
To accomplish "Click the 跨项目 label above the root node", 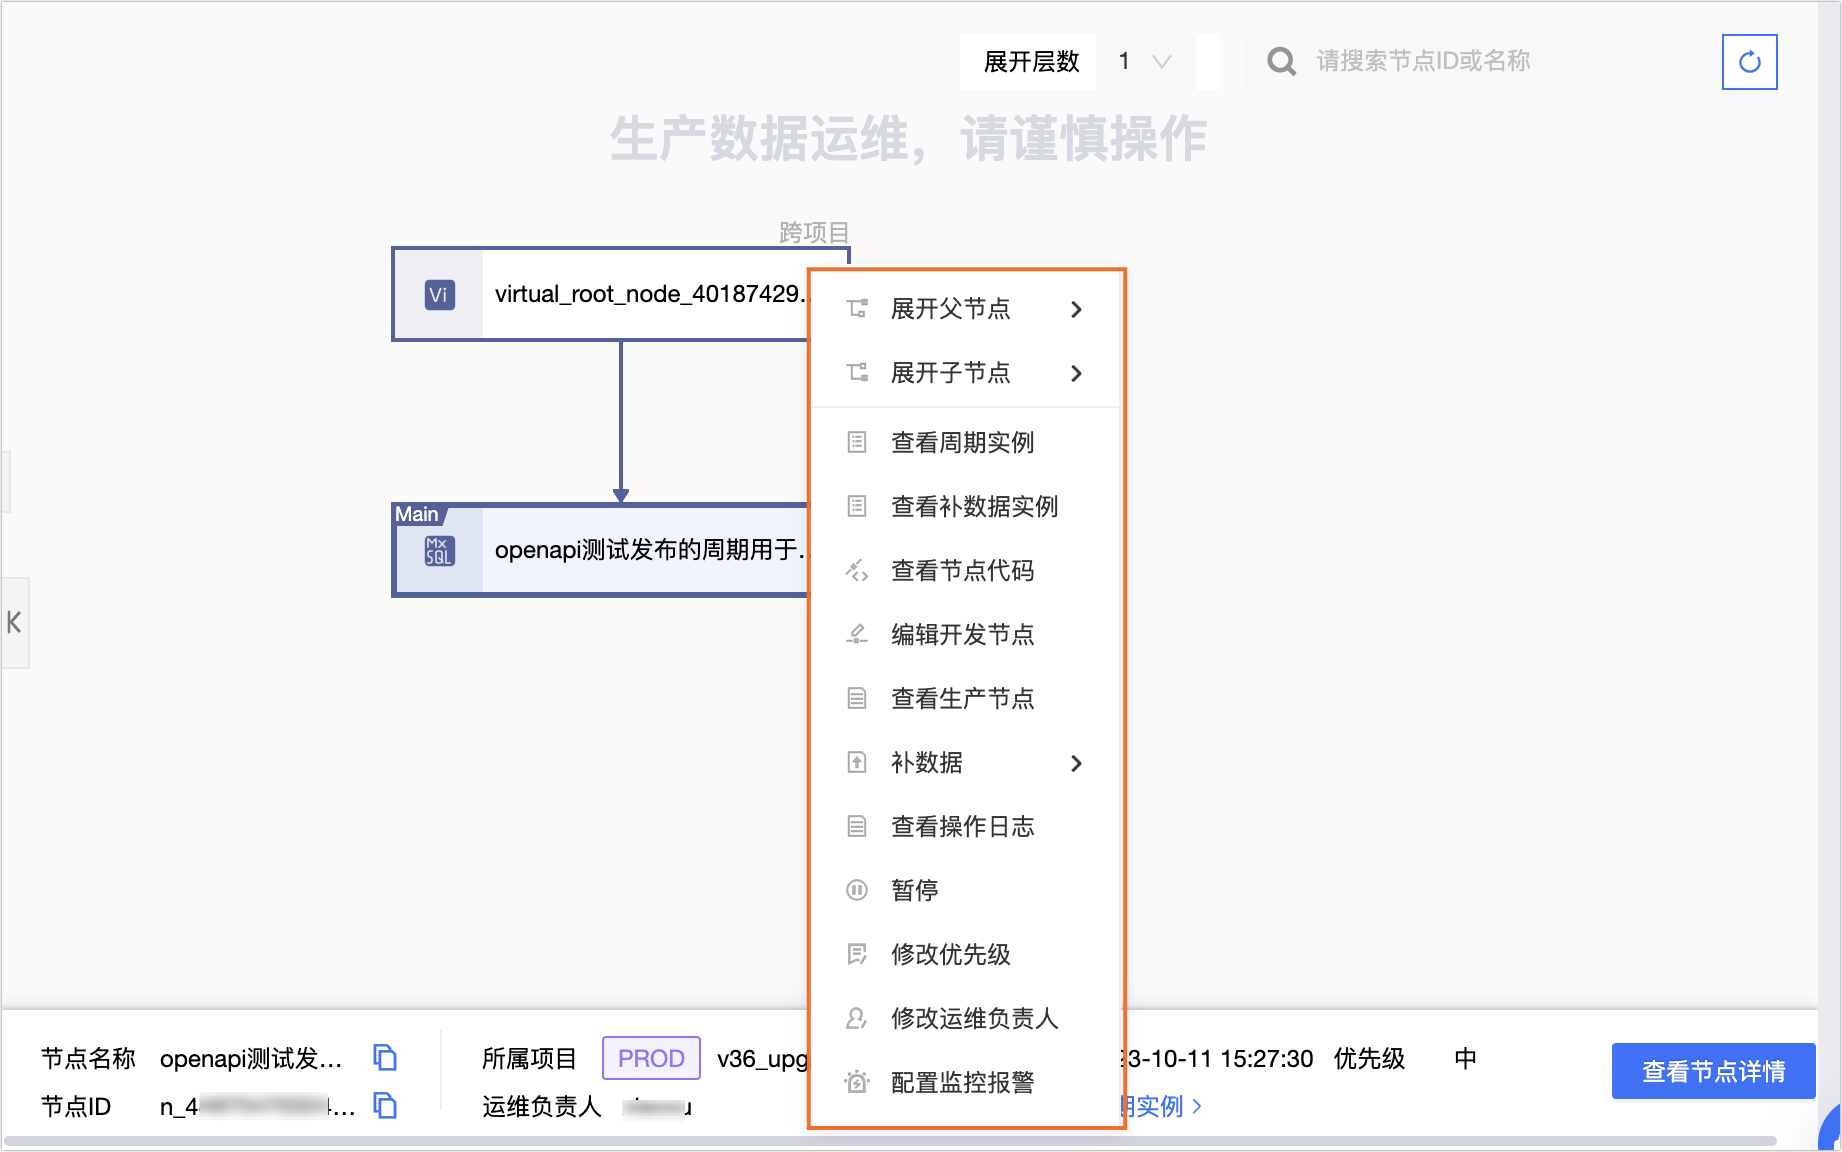I will (x=814, y=232).
